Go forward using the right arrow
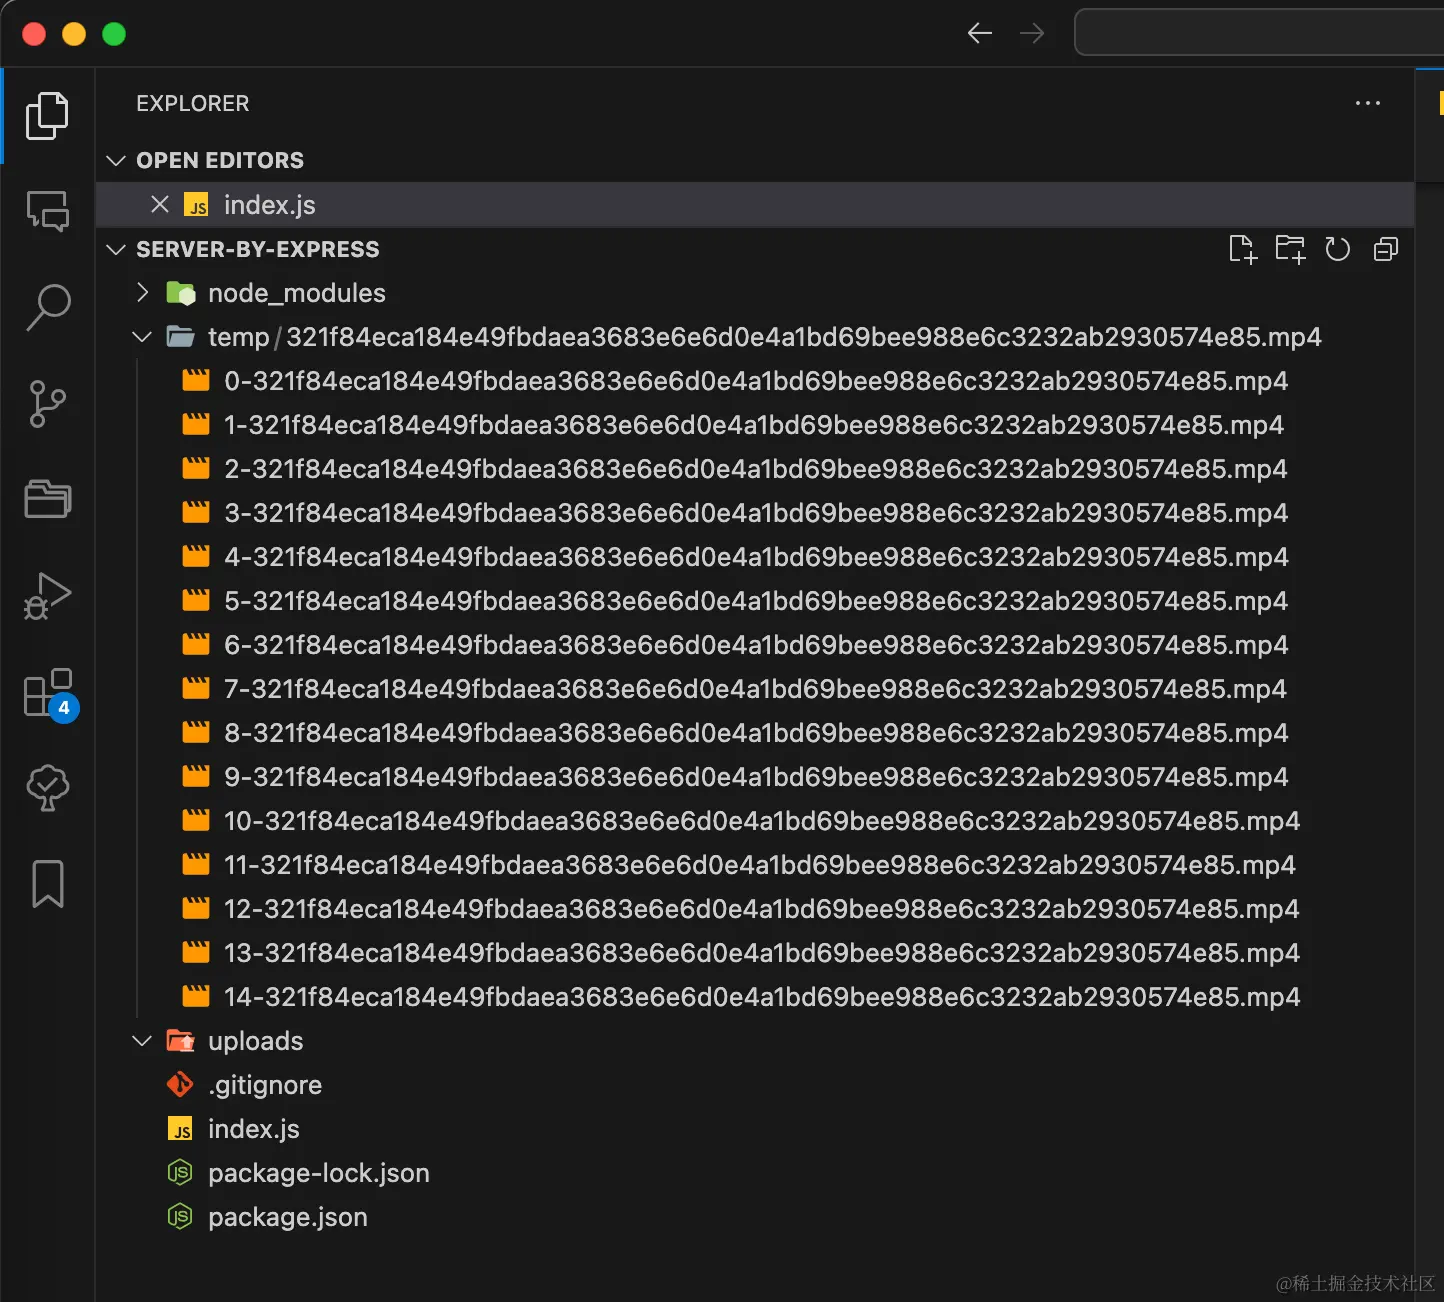 click(x=1032, y=33)
